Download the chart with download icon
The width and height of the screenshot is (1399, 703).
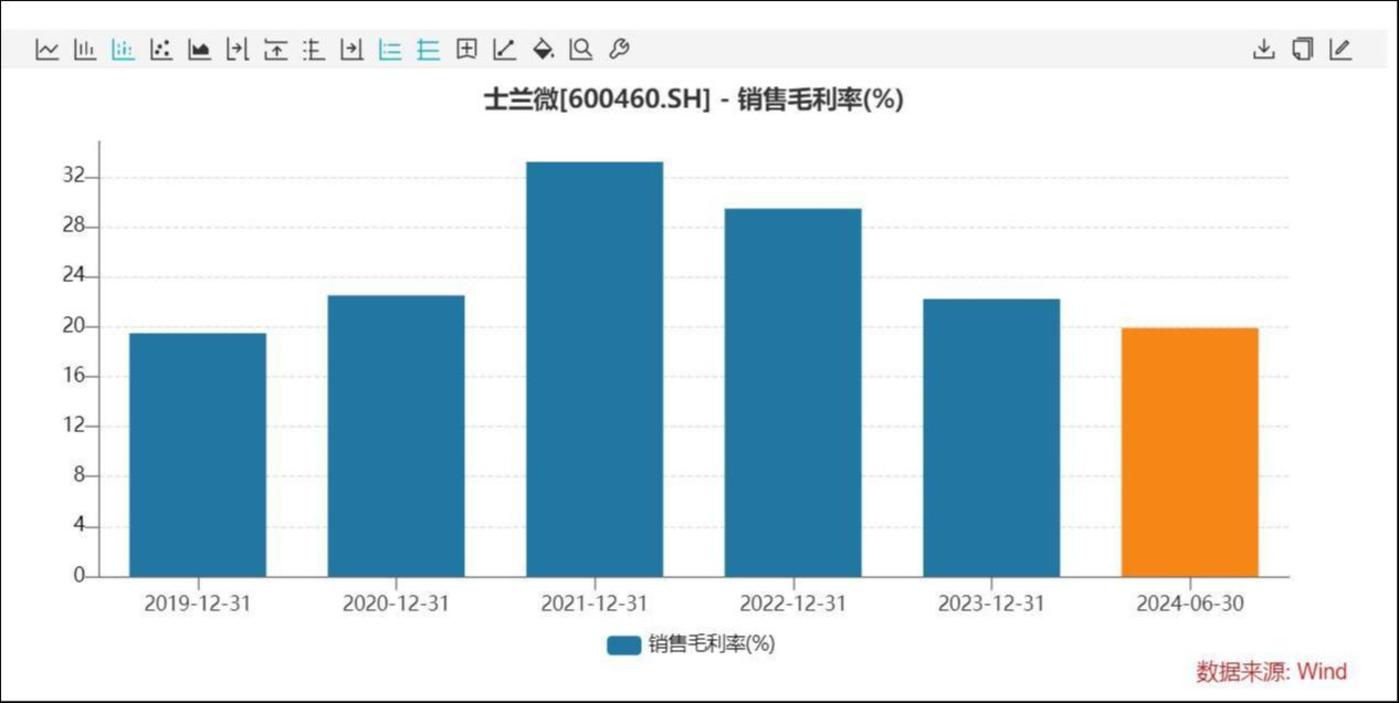tap(1264, 49)
